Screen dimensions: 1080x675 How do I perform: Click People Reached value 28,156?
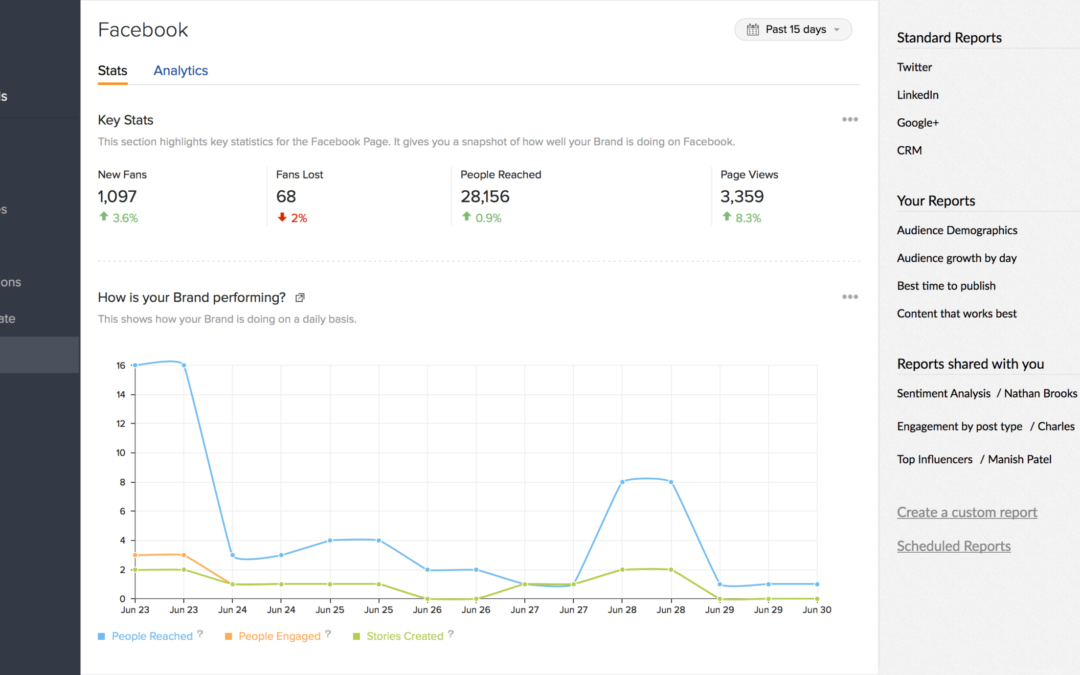pos(485,197)
